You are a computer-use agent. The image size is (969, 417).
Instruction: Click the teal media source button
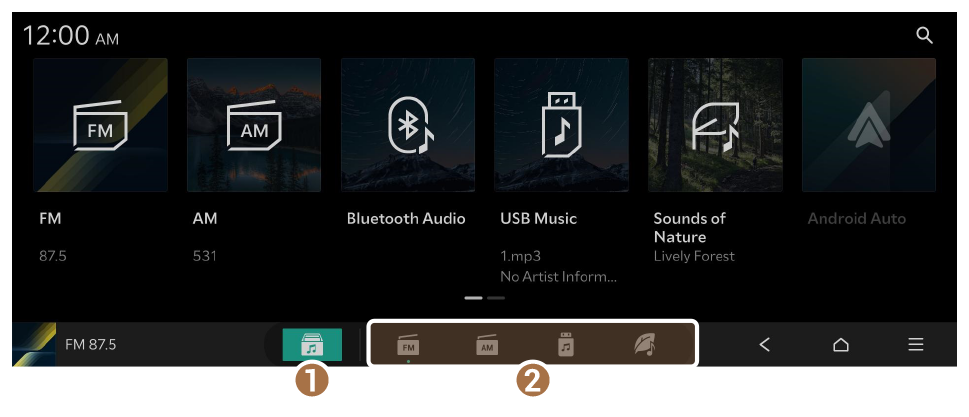tap(312, 345)
